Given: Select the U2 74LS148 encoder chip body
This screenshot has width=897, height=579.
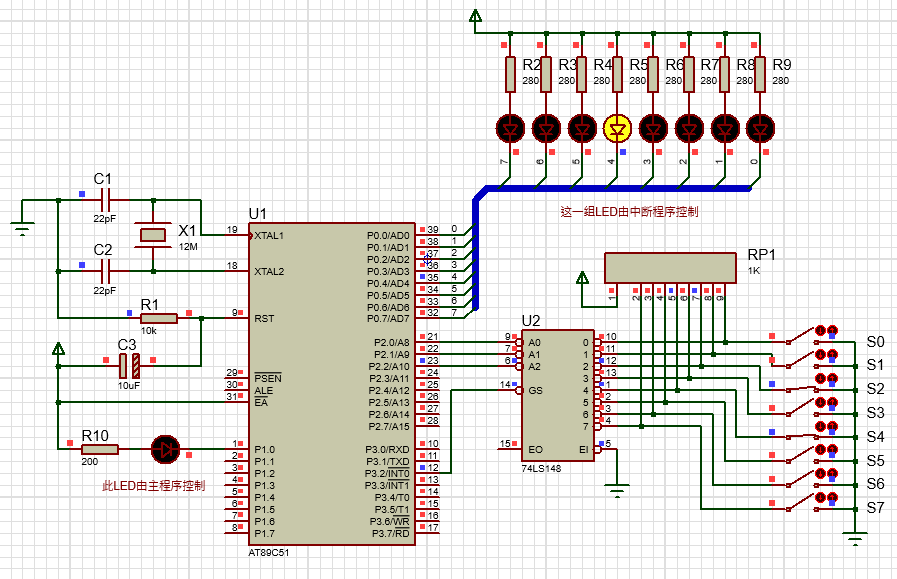Looking at the screenshot, I should point(558,395).
